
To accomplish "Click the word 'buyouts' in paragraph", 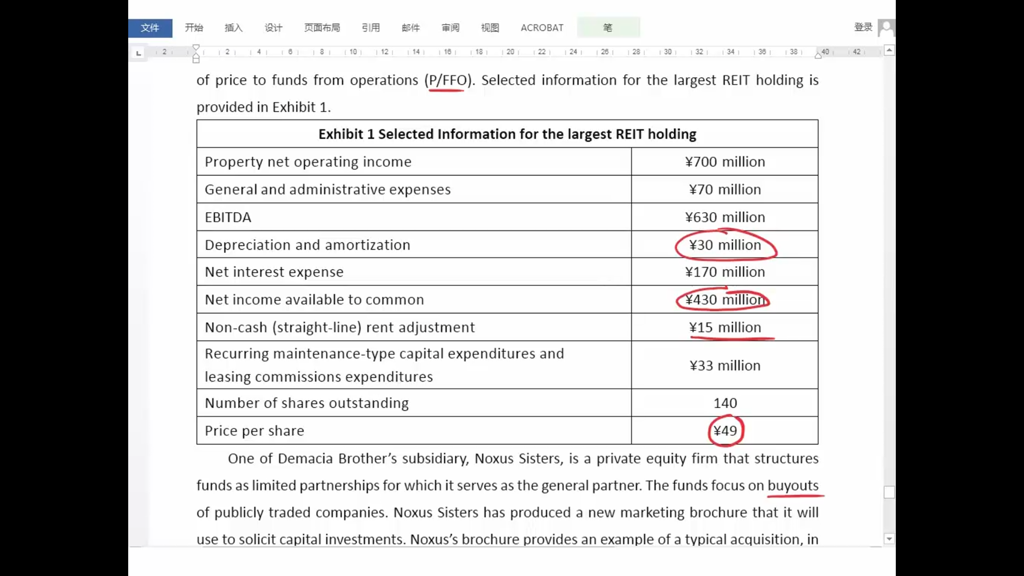I will click(793, 485).
